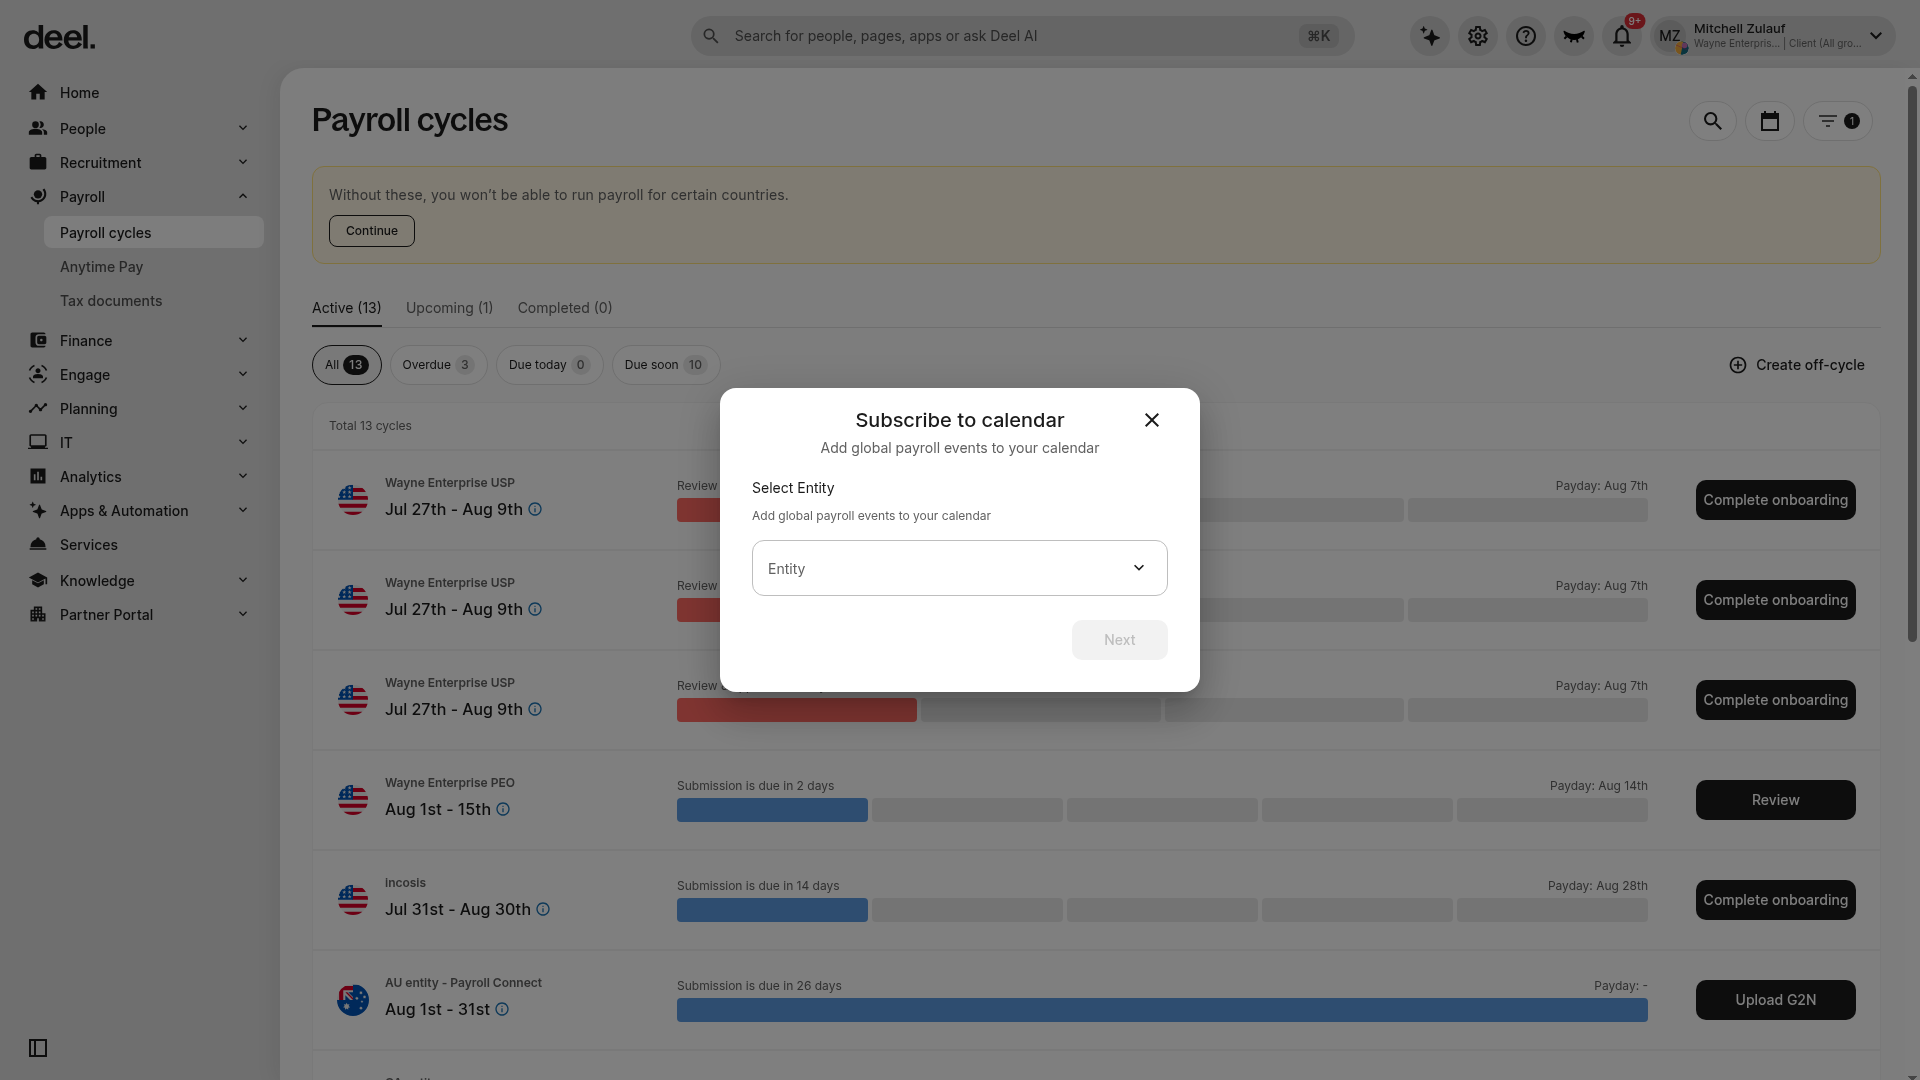This screenshot has height=1080, width=1920.
Task: Click the eye mask privacy icon
Action: click(1574, 36)
